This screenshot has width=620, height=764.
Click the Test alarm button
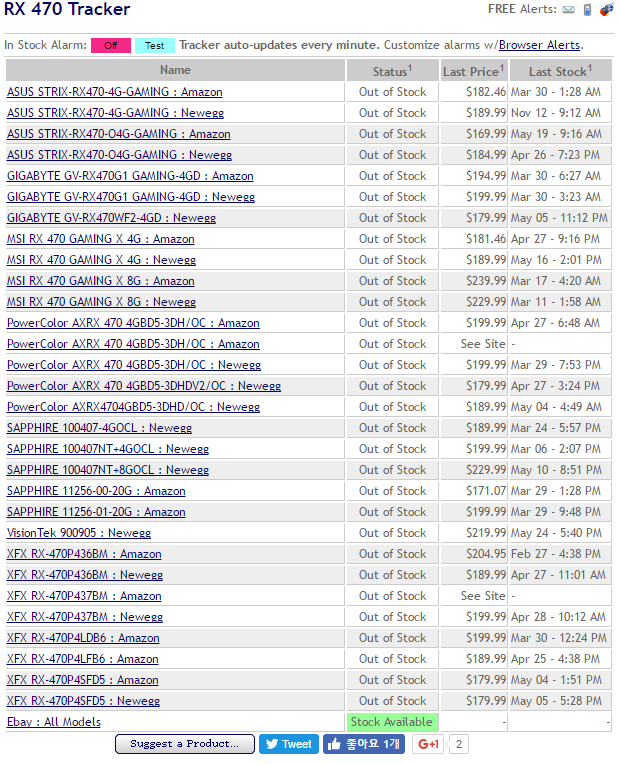[155, 45]
